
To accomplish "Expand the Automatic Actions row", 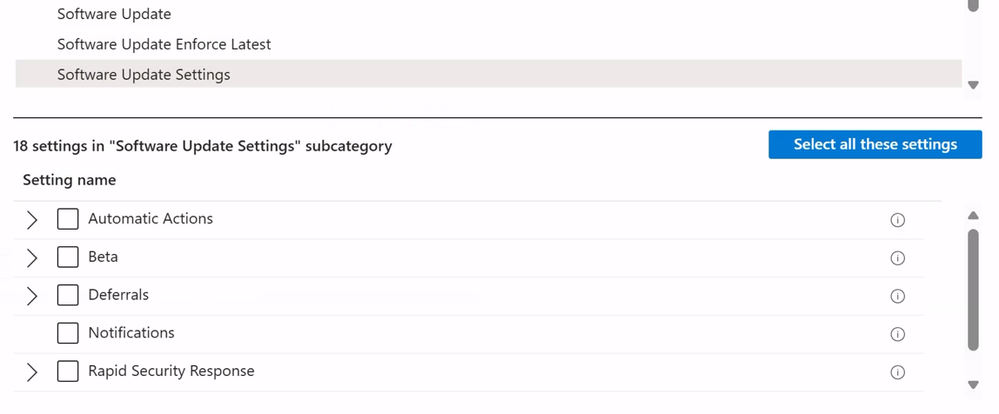I will tap(32, 220).
